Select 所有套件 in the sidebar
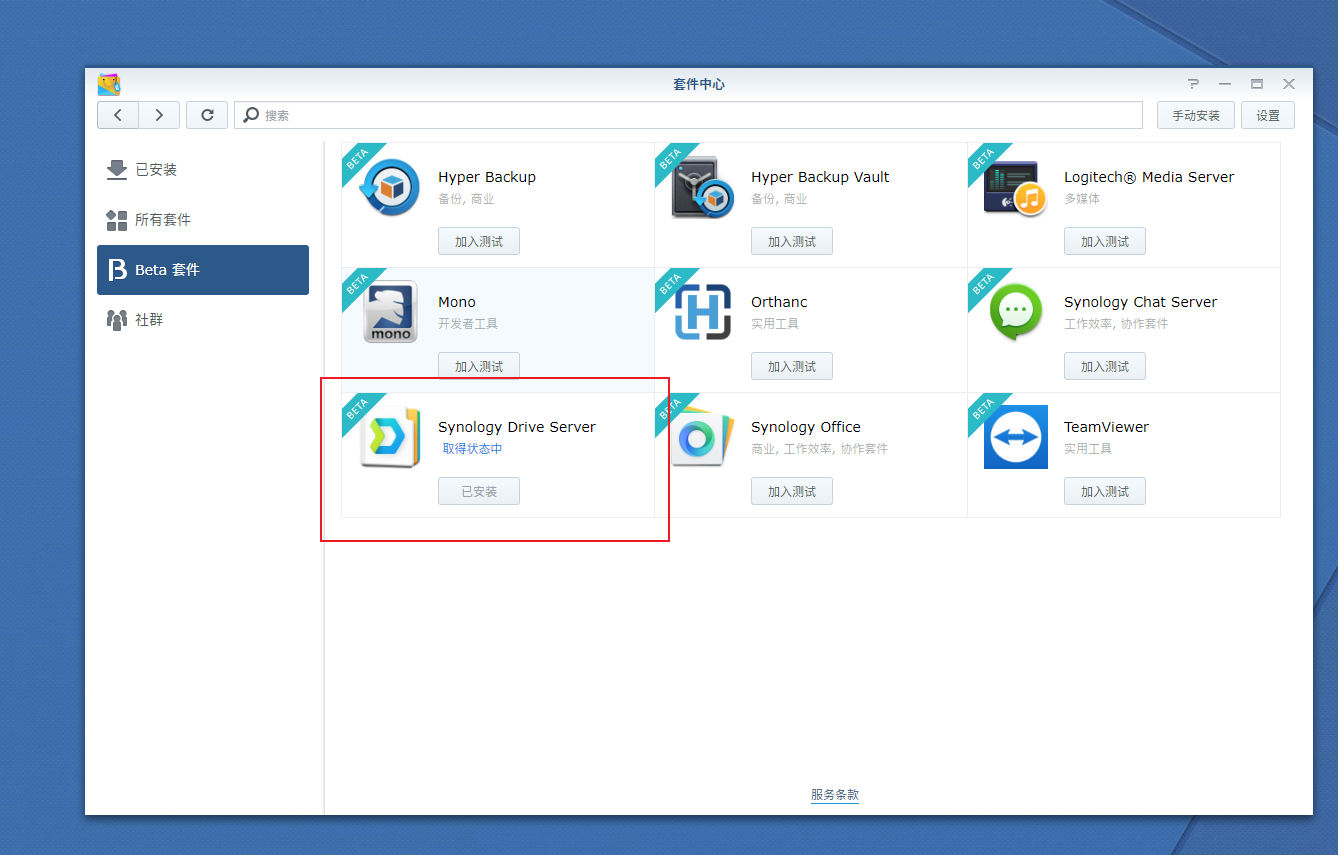Screen dimensions: 1338x855 (203, 220)
